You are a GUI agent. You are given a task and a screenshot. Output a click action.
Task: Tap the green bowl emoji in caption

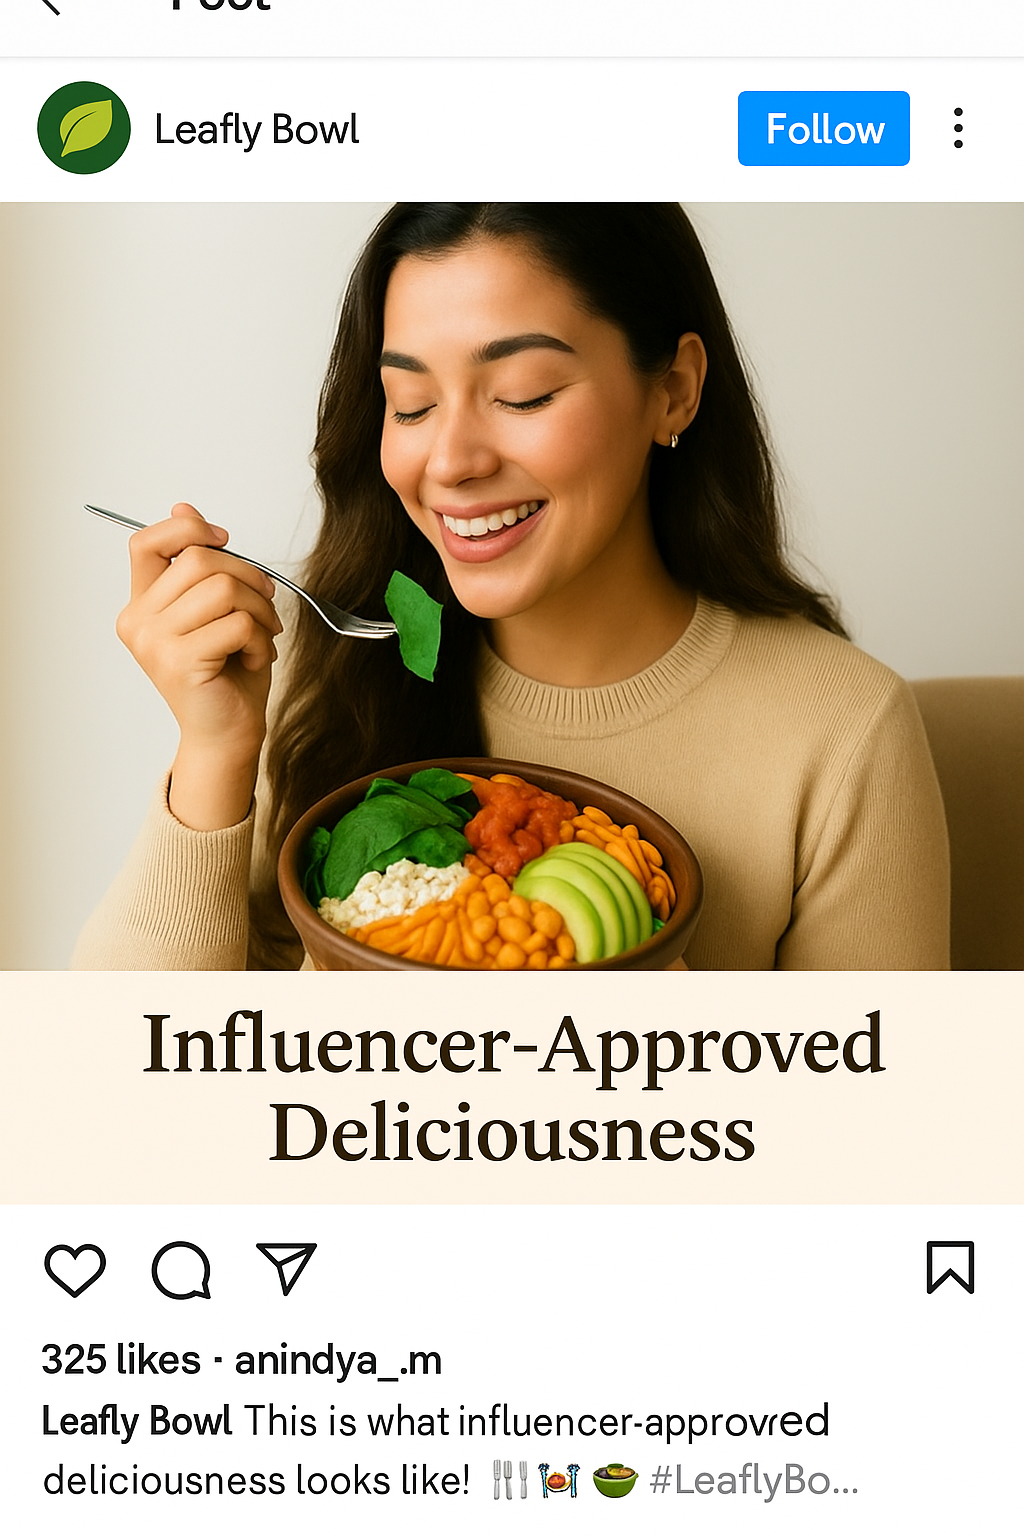click(x=615, y=1480)
